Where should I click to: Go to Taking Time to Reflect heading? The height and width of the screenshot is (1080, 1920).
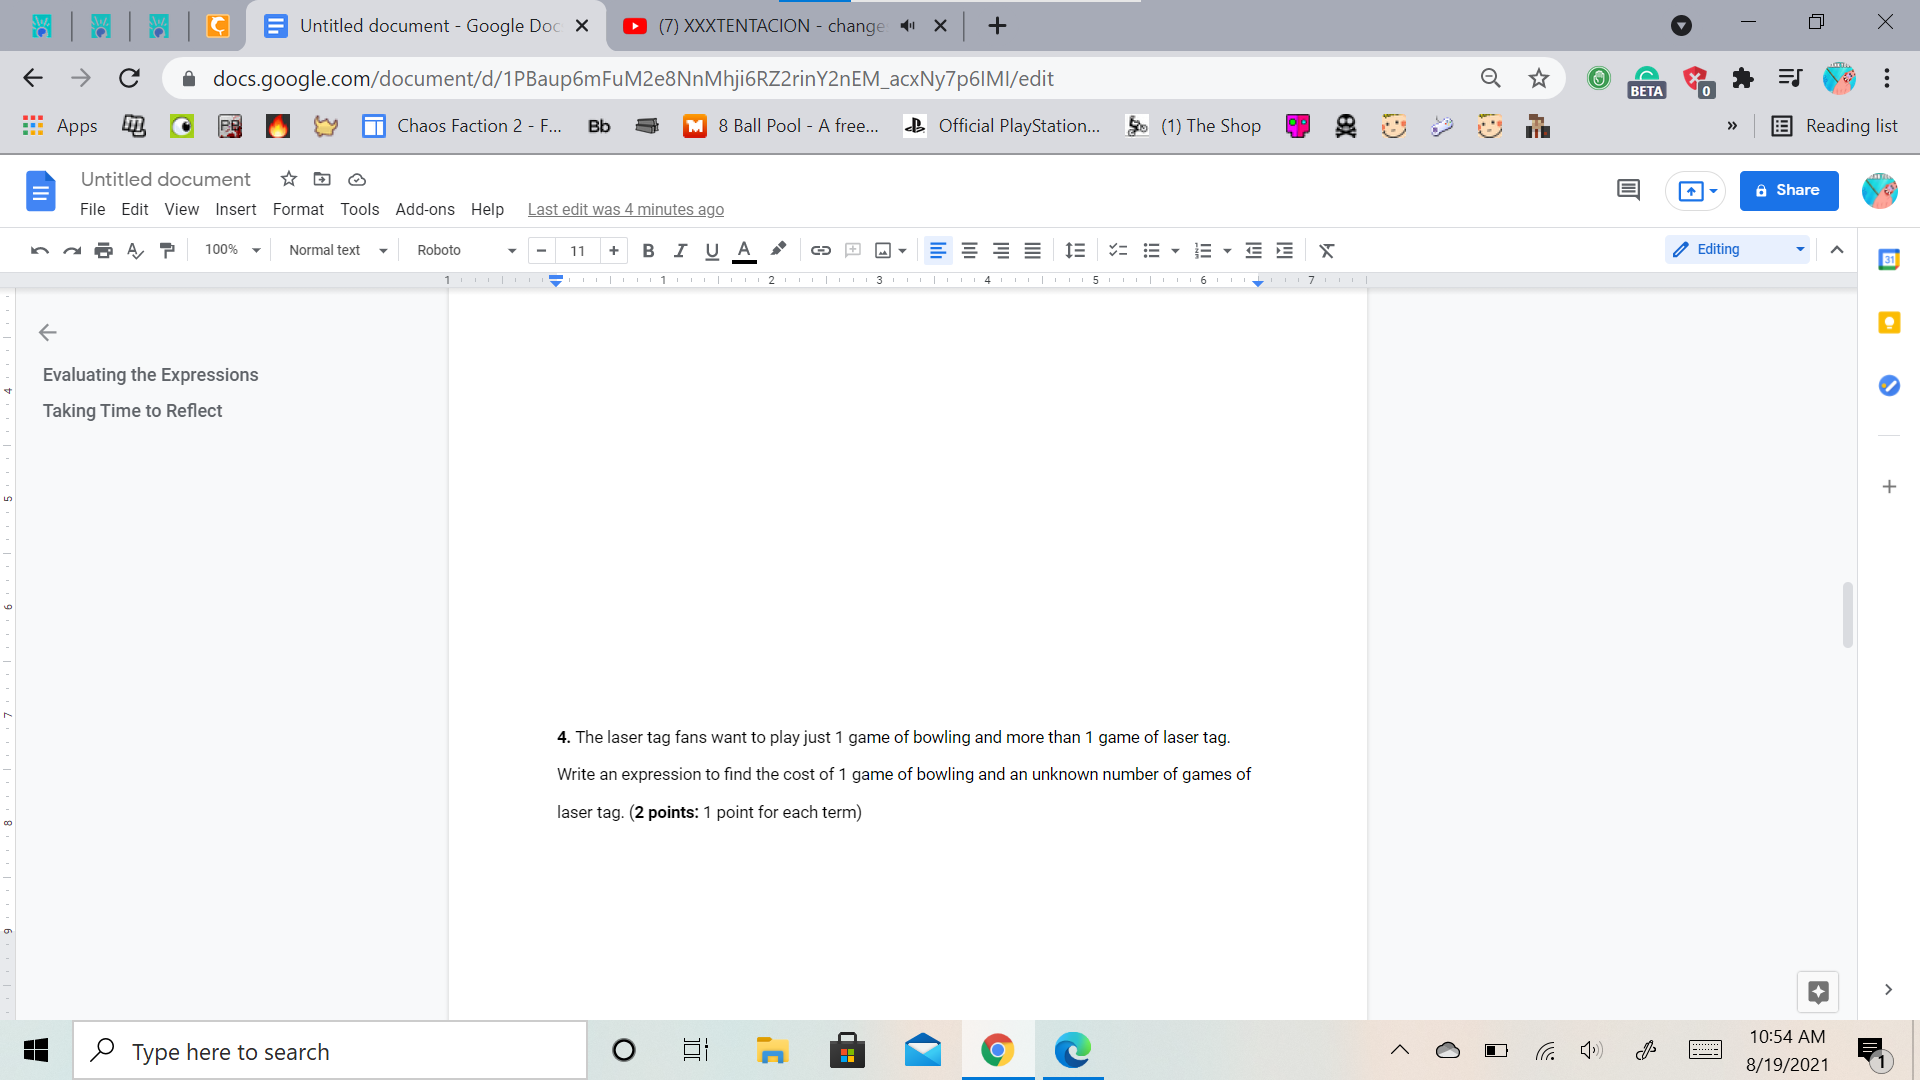(132, 411)
